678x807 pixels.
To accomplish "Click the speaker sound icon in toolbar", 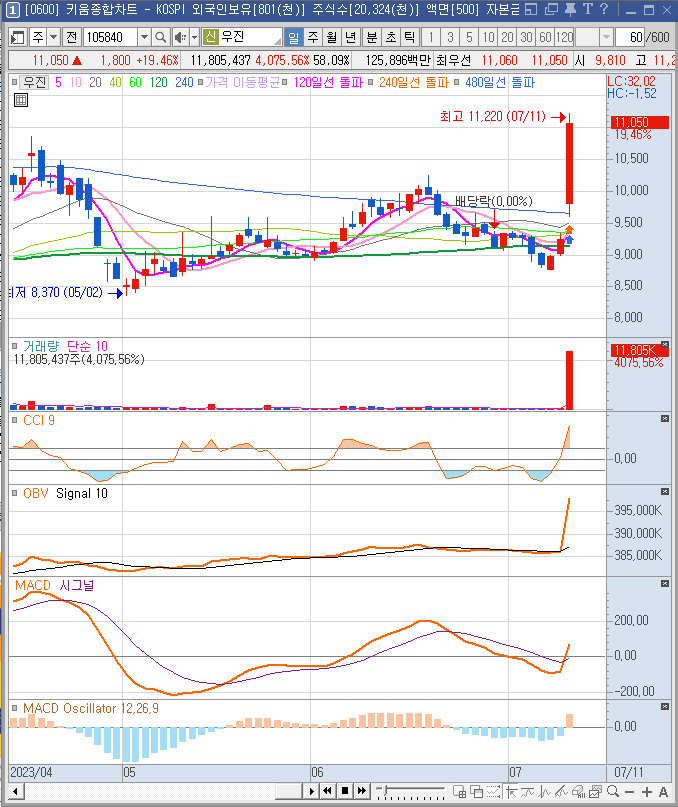I will coord(180,37).
